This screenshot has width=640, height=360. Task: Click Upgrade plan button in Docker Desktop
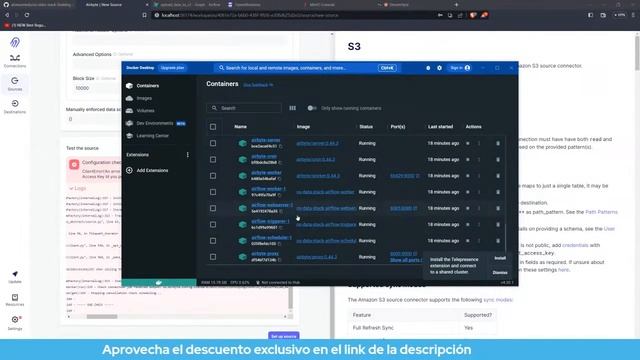pyautogui.click(x=172, y=68)
